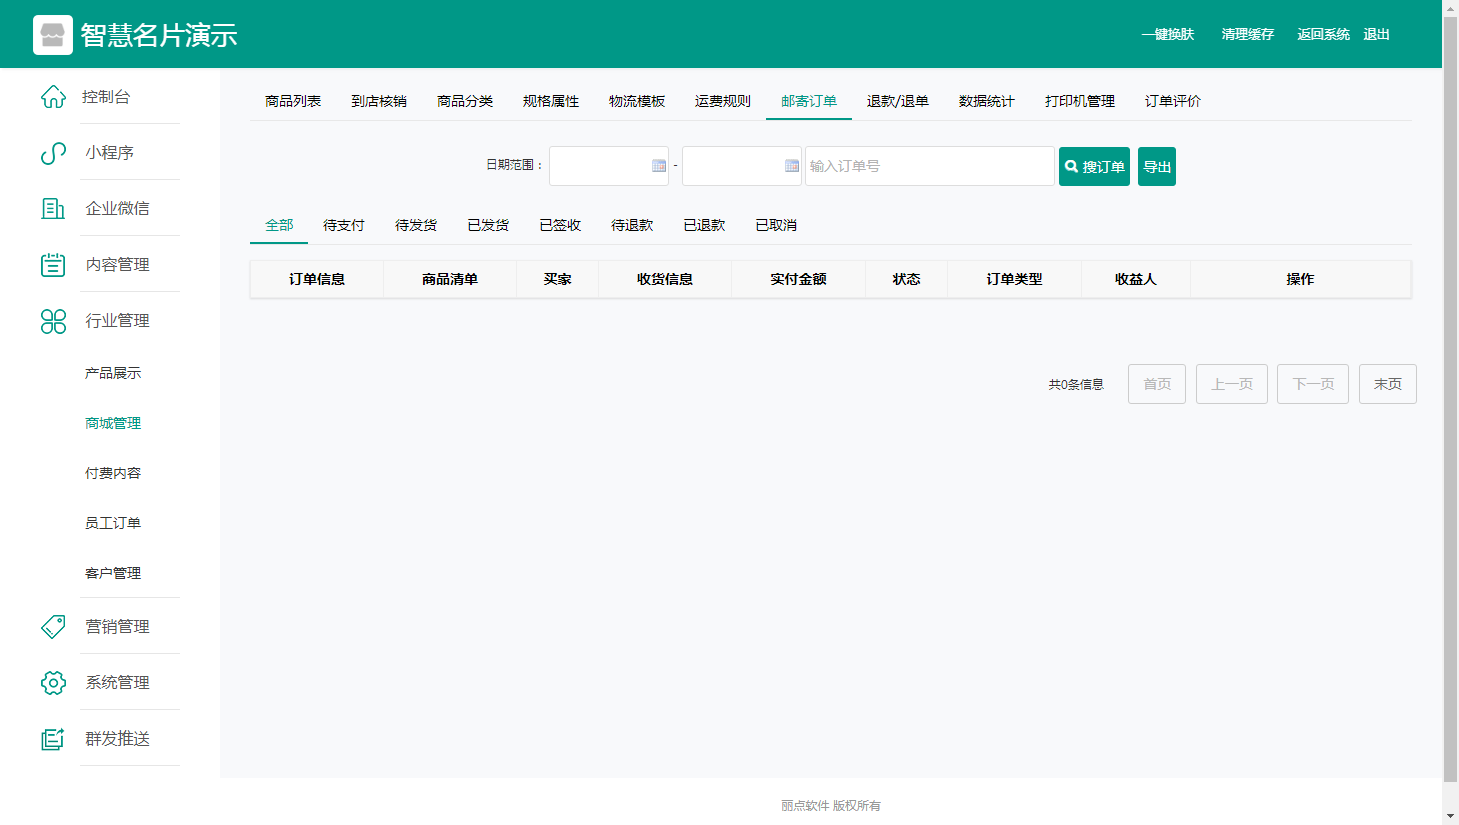This screenshot has height=825, width=1459.
Task: Open the end date calendar icon
Action: (x=792, y=166)
